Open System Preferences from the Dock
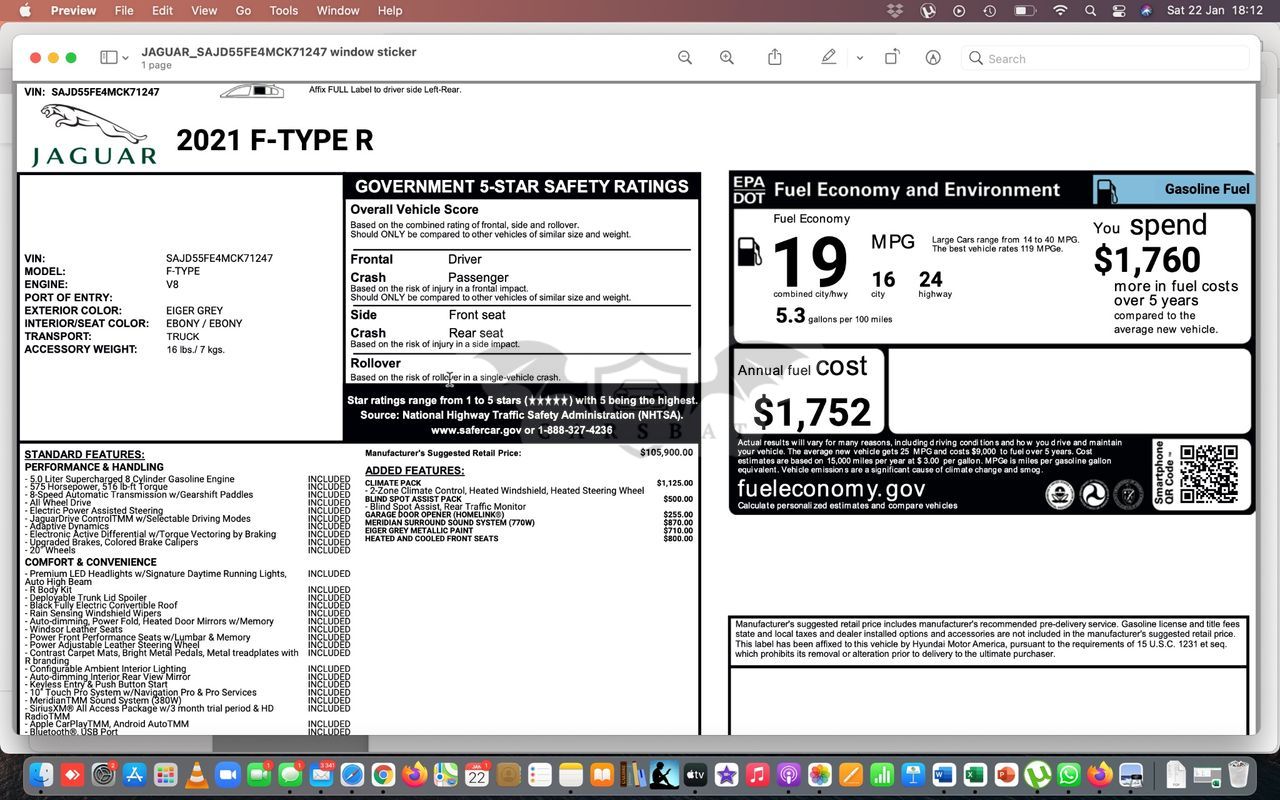Viewport: 1280px width, 800px height. tap(103, 775)
